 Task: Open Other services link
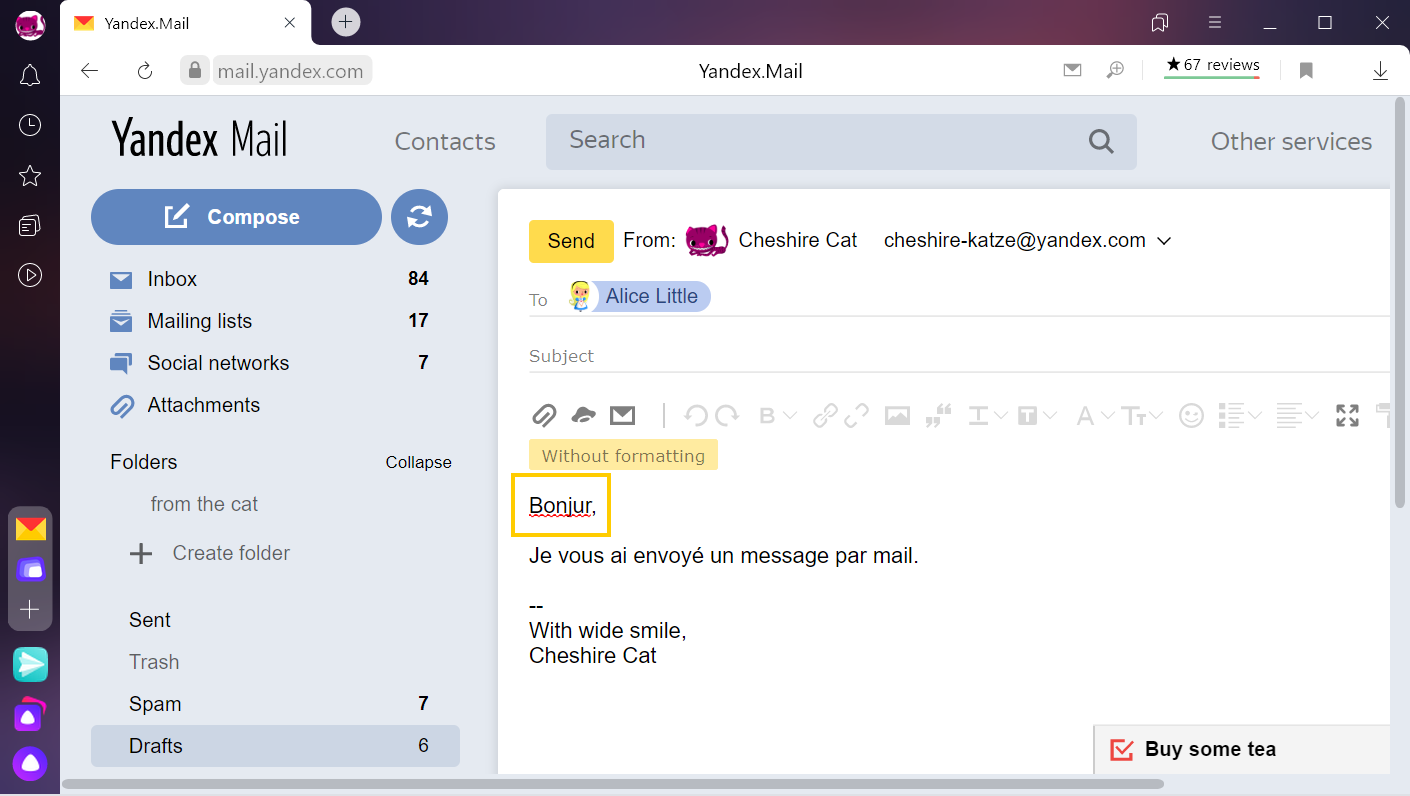1291,141
